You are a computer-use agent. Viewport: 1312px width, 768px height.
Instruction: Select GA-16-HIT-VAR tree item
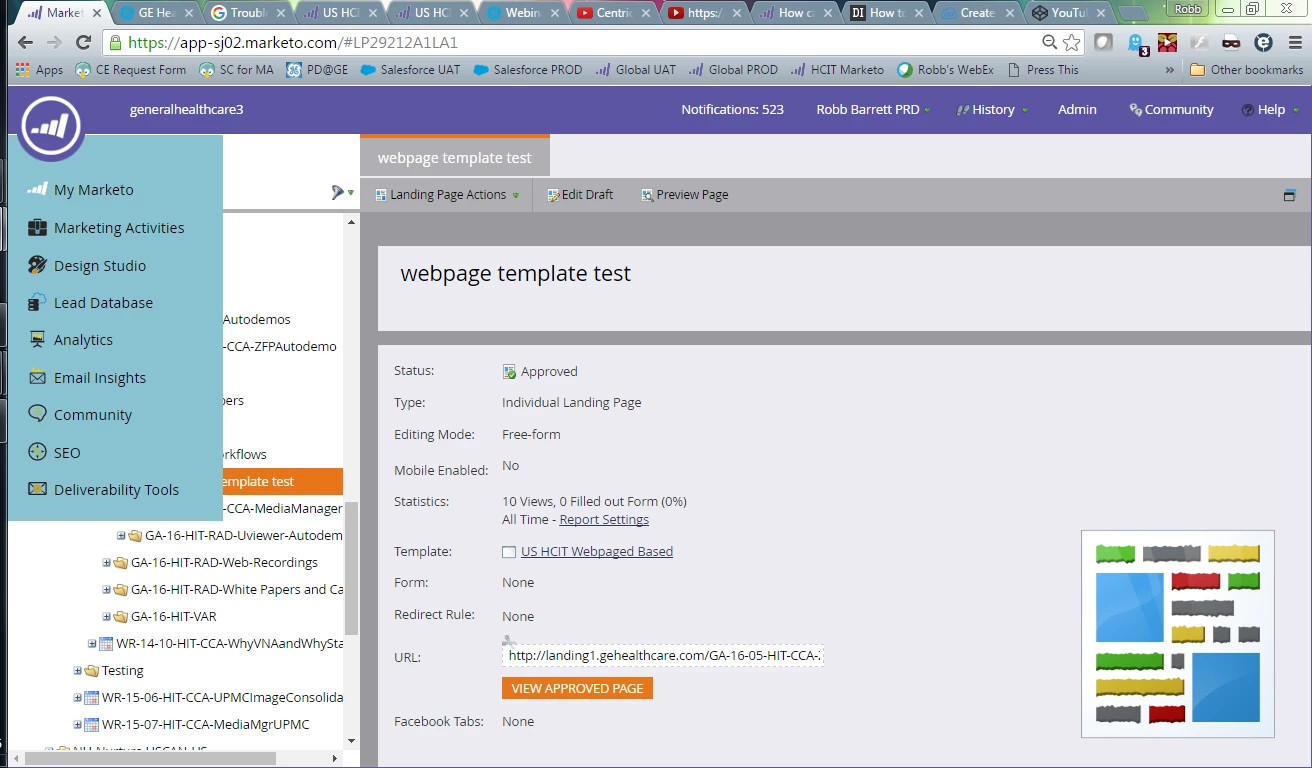[174, 617]
